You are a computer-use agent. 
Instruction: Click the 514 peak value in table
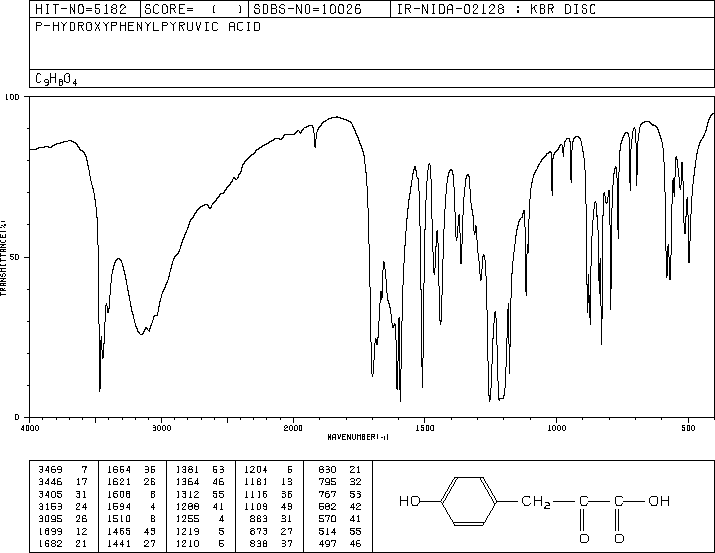(x=327, y=532)
